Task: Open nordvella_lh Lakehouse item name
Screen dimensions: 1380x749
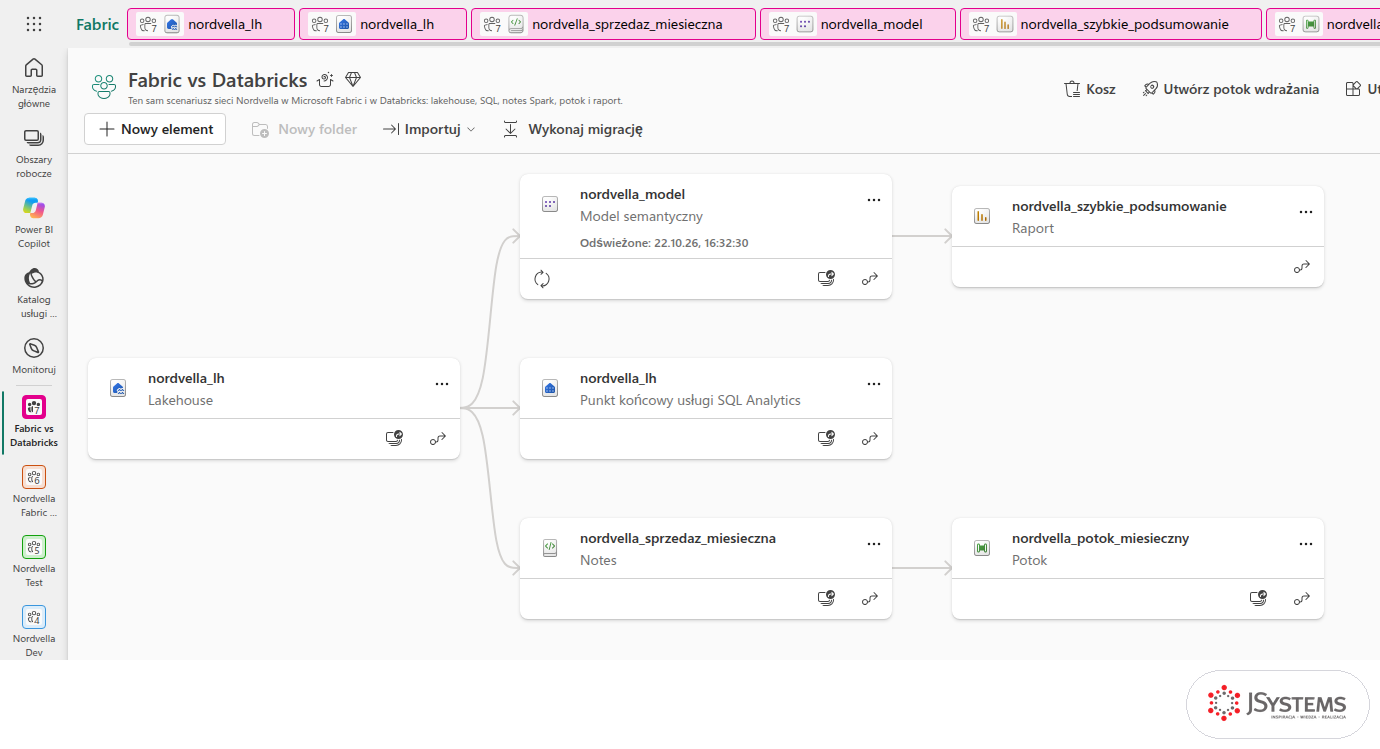Action: tap(186, 378)
